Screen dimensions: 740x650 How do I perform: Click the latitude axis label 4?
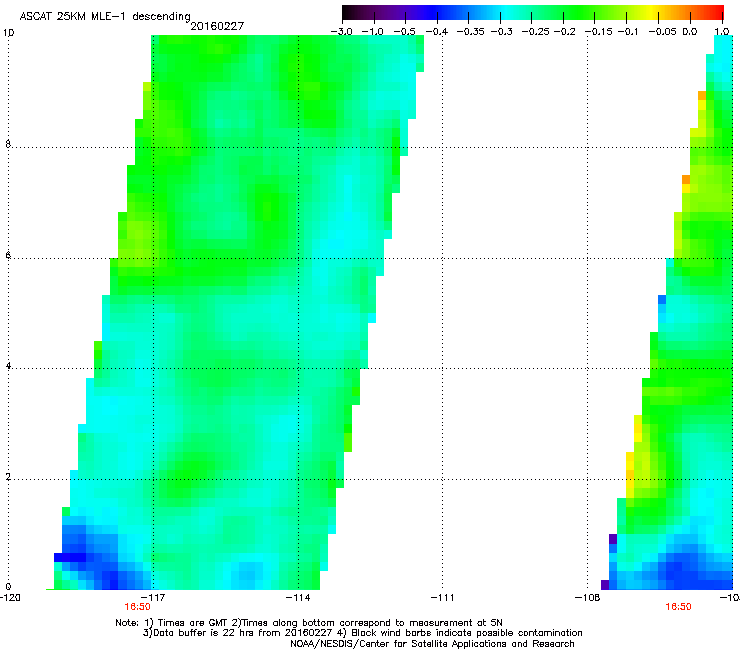[8, 366]
